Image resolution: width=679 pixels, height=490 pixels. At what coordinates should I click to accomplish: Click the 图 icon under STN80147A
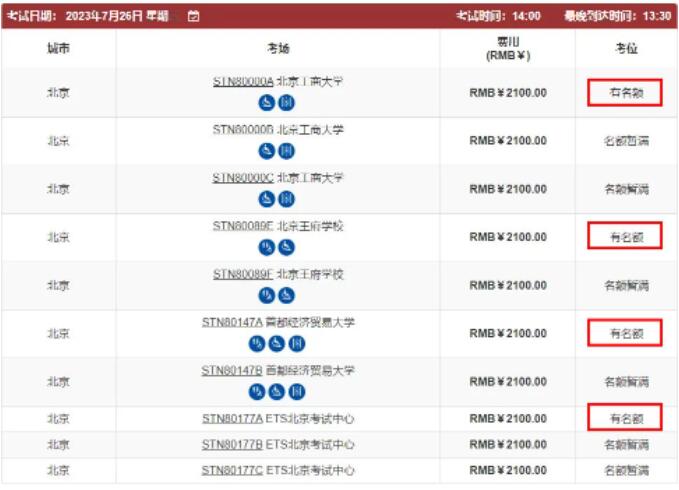297,344
